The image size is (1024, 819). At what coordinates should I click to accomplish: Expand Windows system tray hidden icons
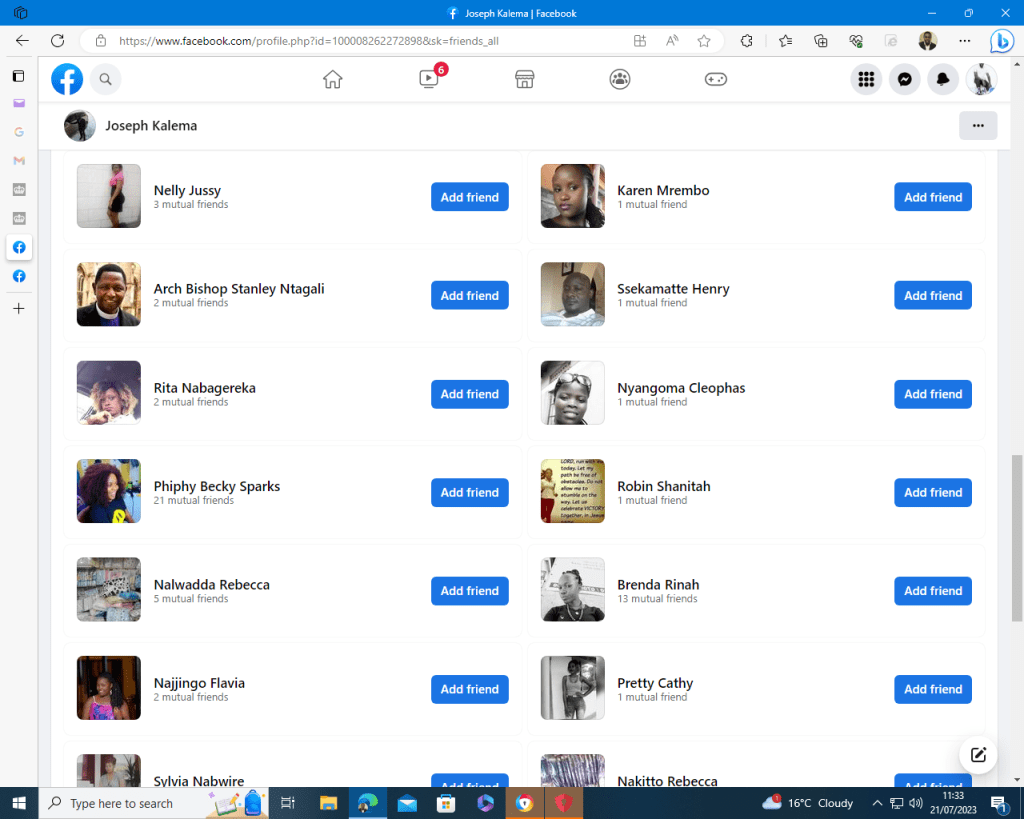[877, 803]
